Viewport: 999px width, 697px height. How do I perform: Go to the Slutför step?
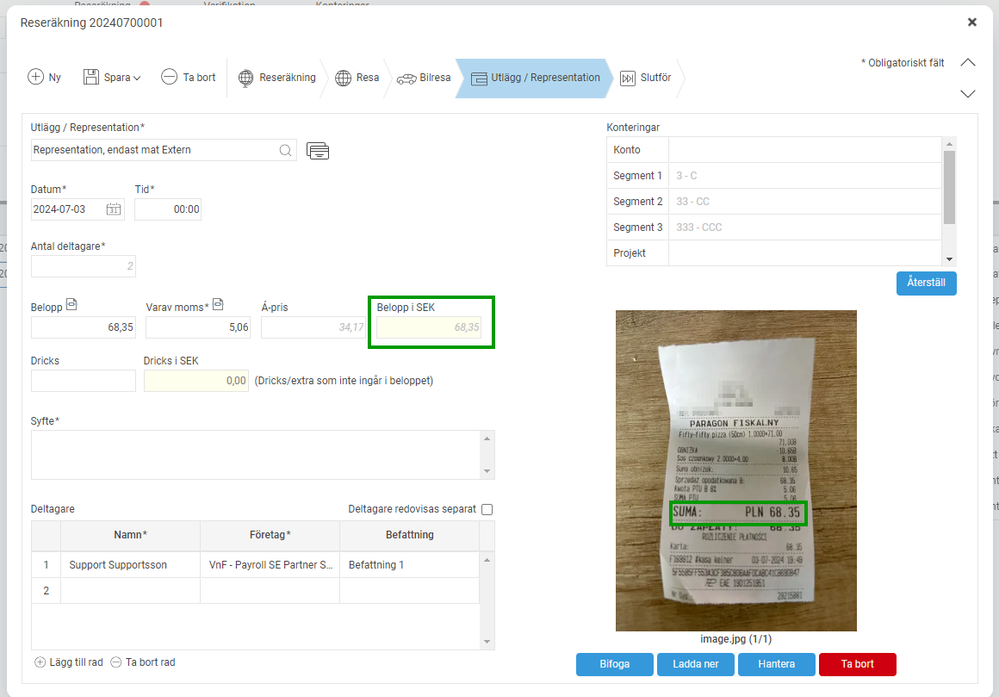[645, 78]
